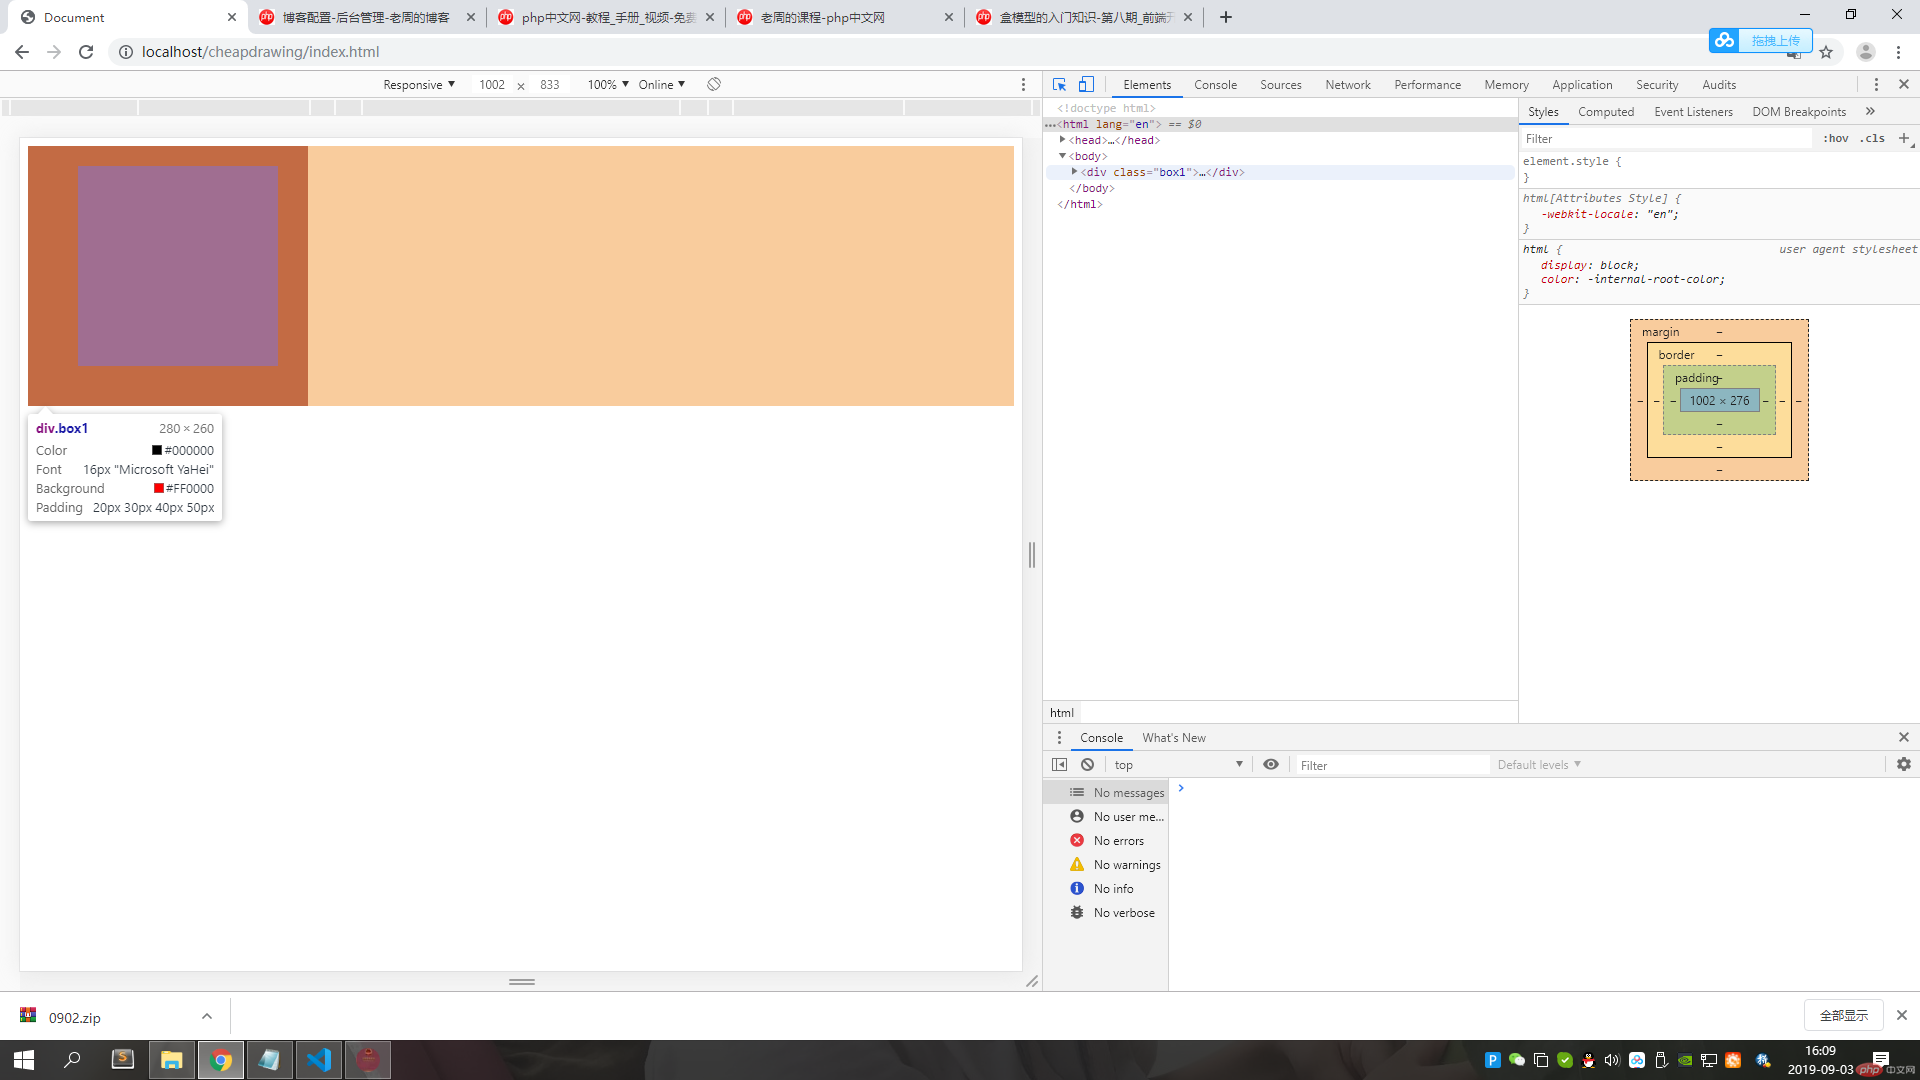1920x1080 pixels.
Task: Click the 全部显示 show all button
Action: point(1844,1015)
